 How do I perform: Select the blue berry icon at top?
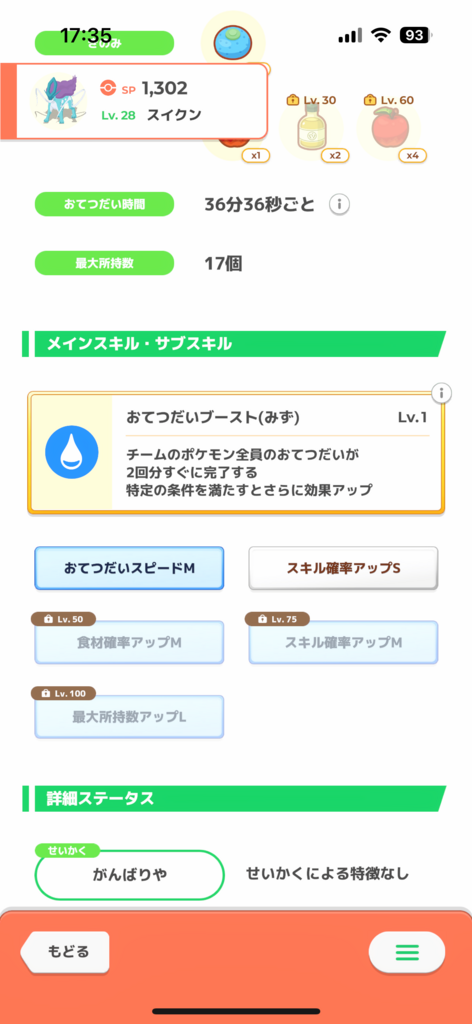click(x=233, y=40)
